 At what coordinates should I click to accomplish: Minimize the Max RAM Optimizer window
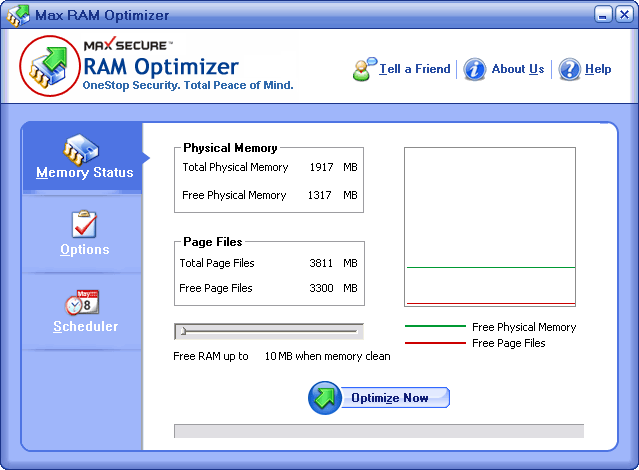click(x=603, y=15)
